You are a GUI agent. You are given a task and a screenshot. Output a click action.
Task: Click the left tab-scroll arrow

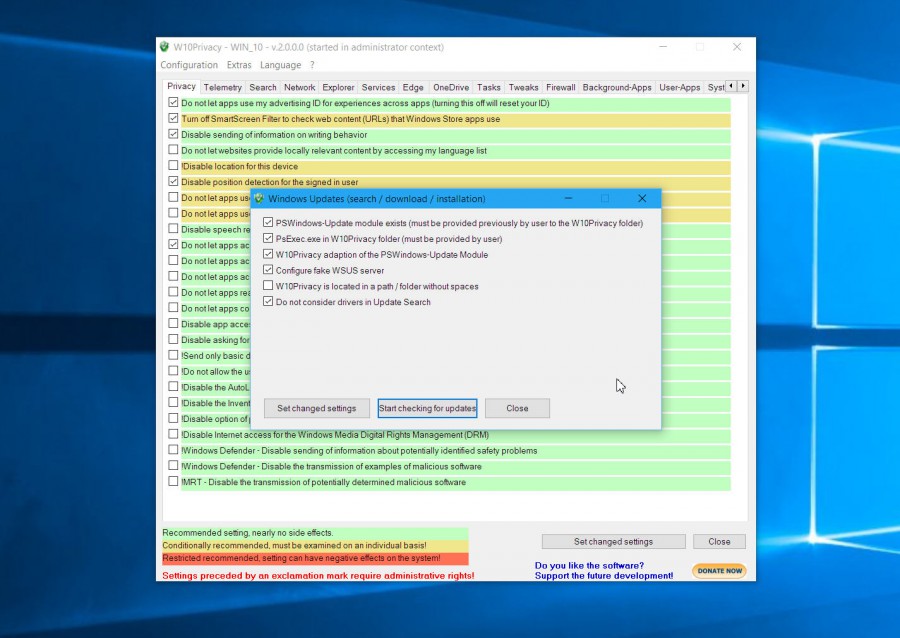729,87
